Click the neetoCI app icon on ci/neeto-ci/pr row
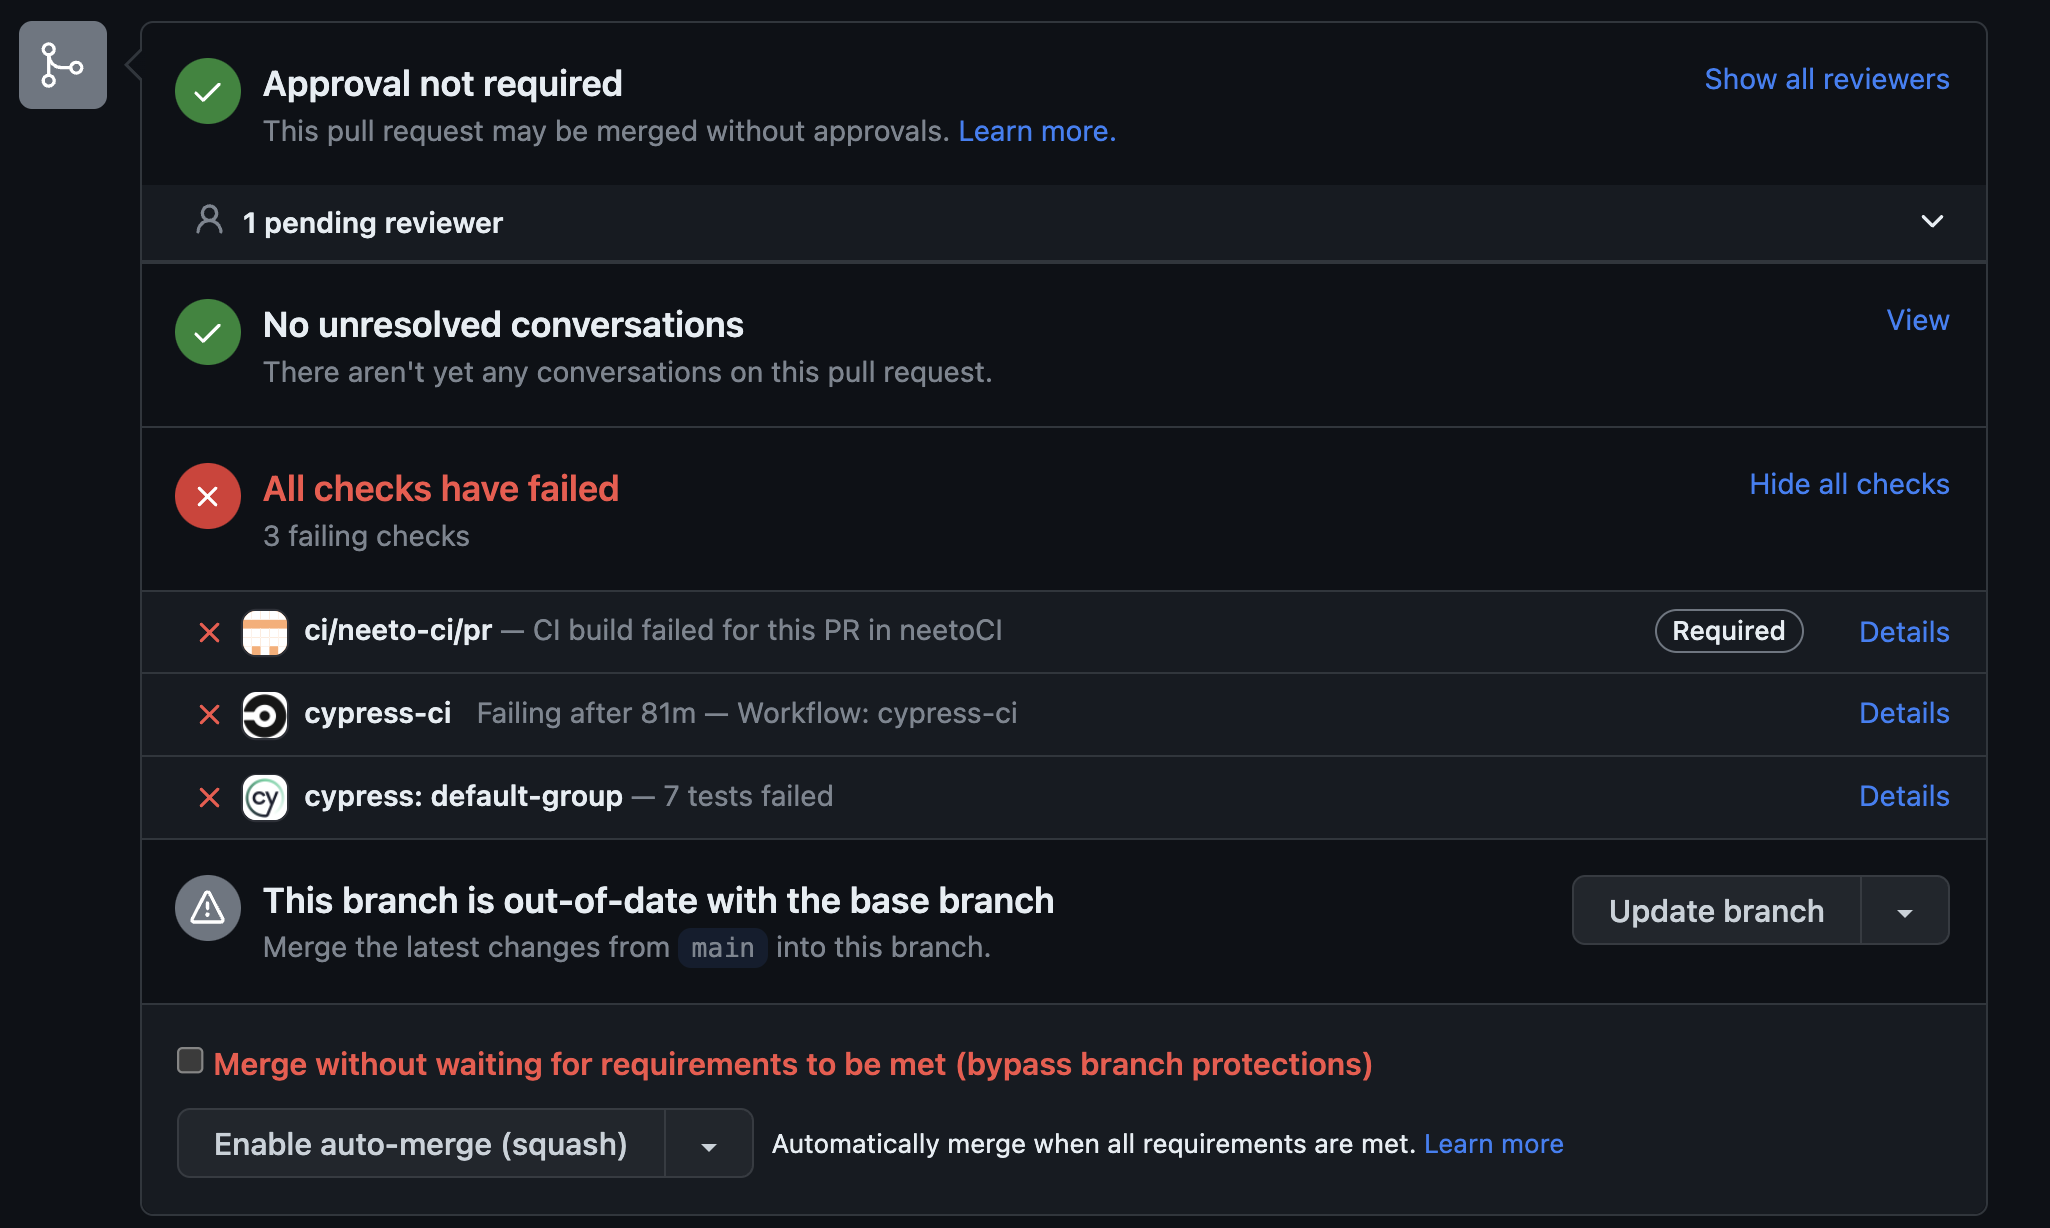The height and width of the screenshot is (1228, 2050). (x=264, y=631)
